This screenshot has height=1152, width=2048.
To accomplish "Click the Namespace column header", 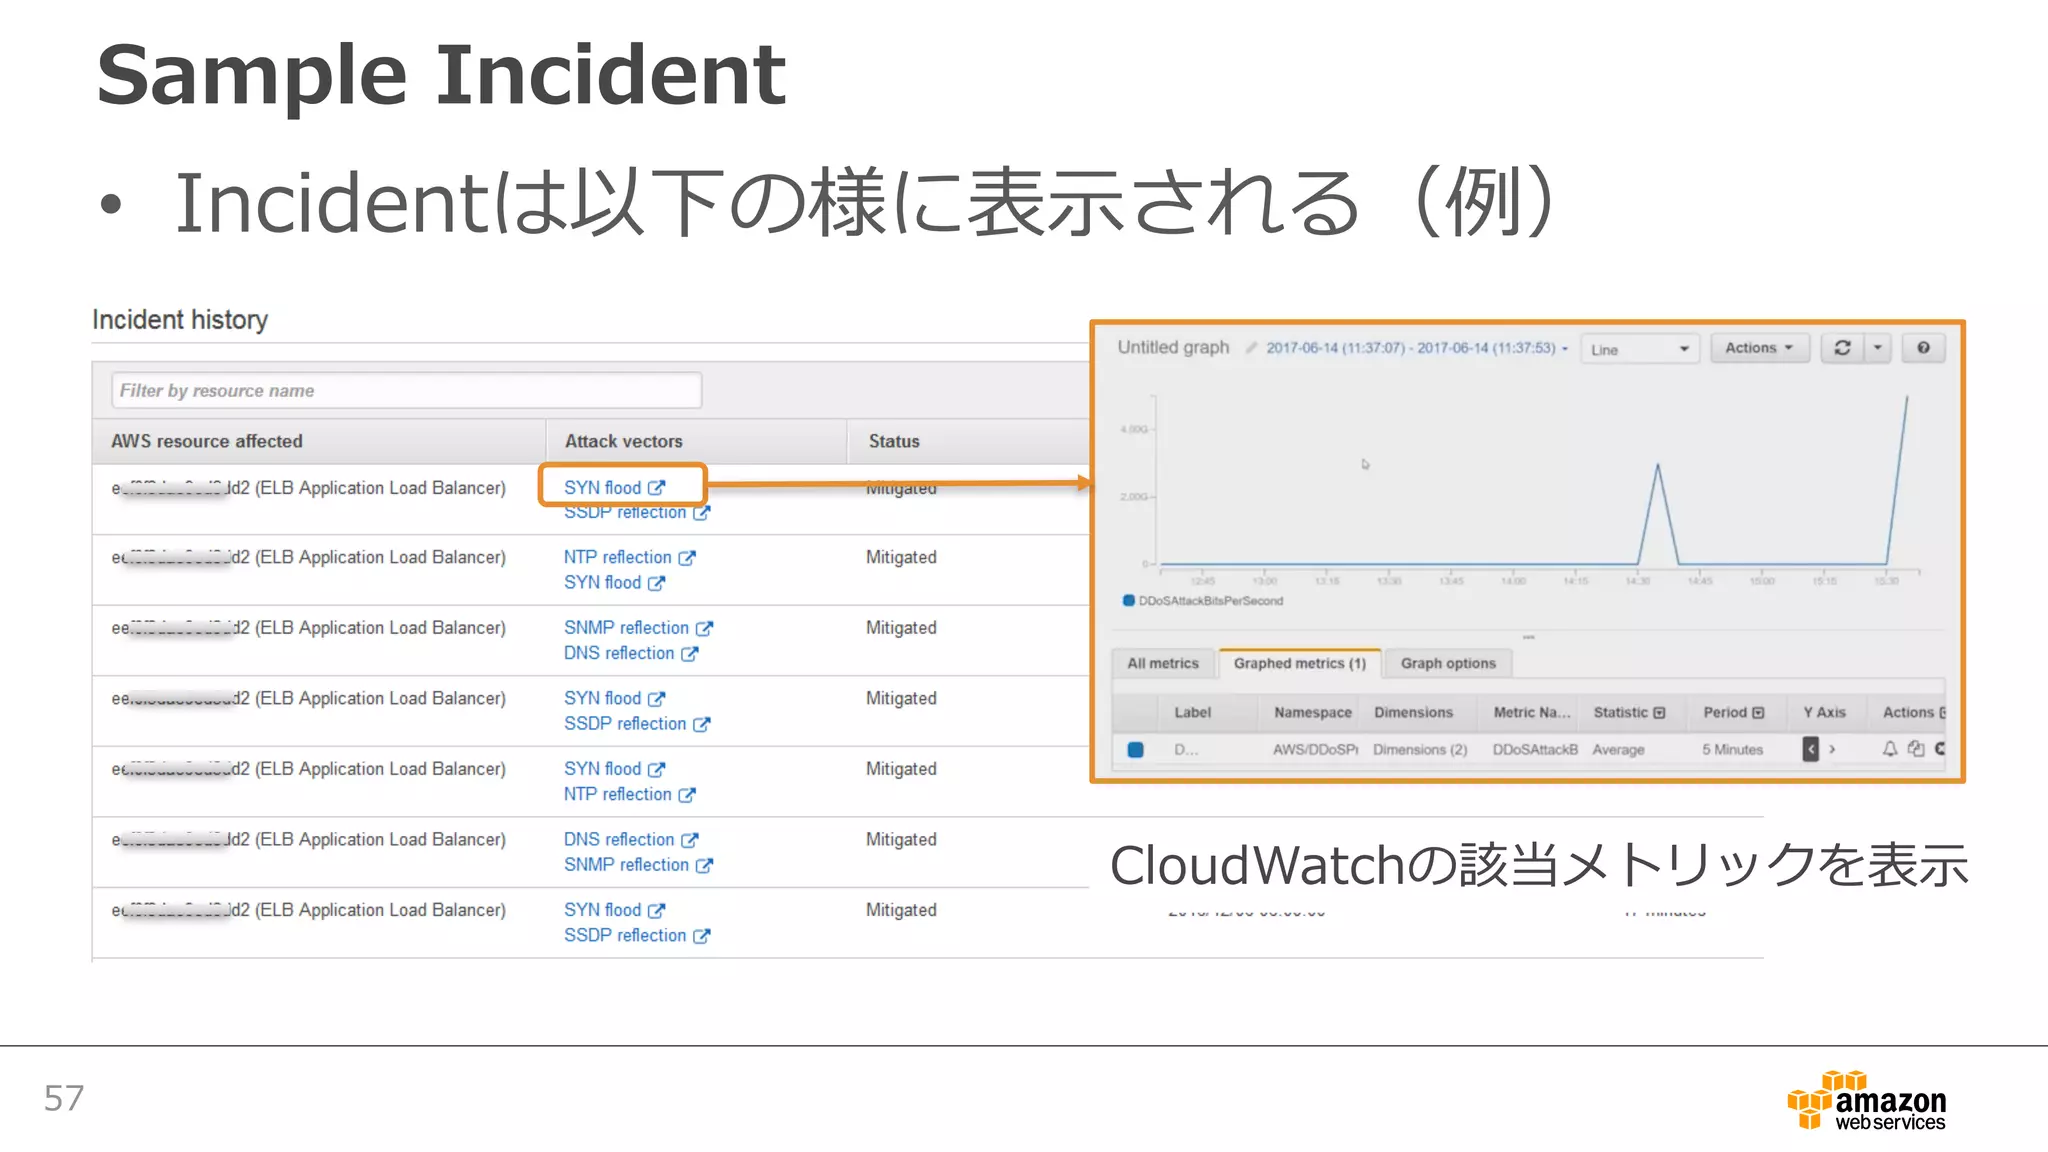I will point(1313,712).
